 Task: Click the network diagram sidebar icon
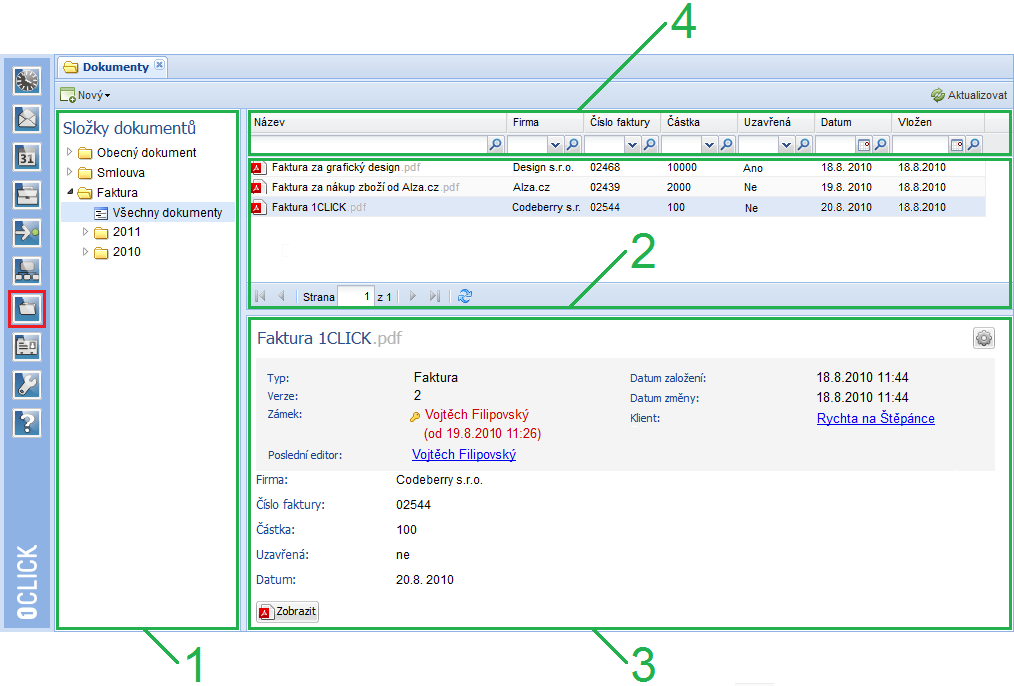coord(27,270)
